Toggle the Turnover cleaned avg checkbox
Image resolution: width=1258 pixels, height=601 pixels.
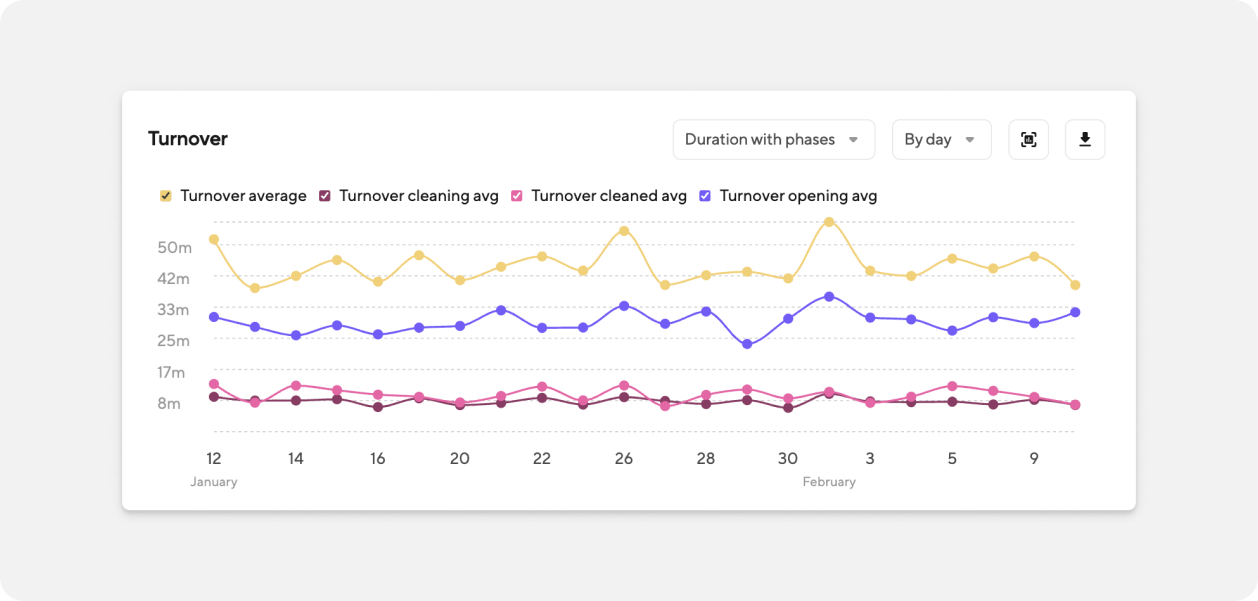pos(517,196)
